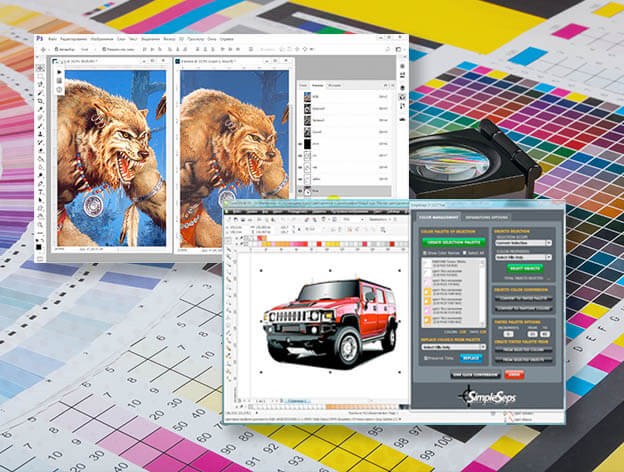The image size is (624, 472).
Task: Click the search magnifier in Photoshop options bar
Action: click(388, 49)
